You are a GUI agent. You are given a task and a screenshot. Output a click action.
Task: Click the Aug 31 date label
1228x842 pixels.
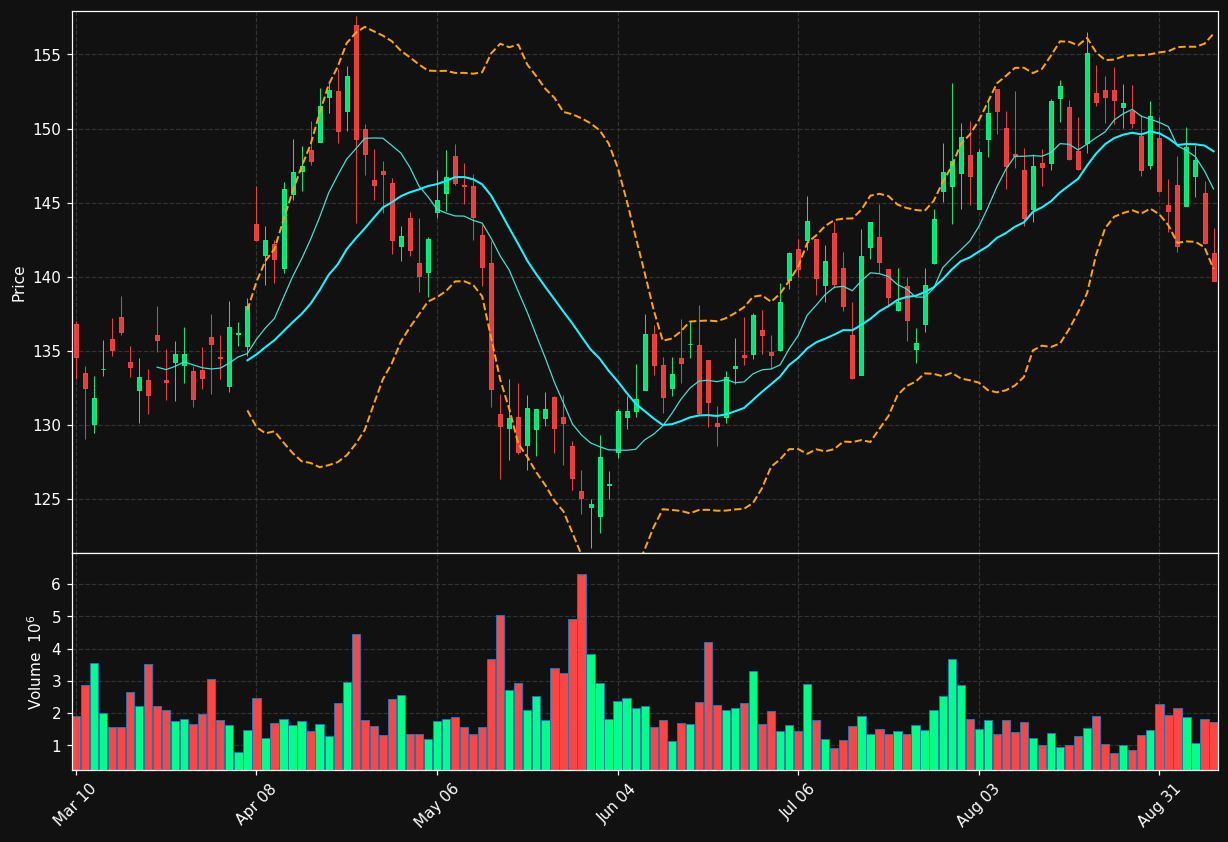tap(1158, 804)
